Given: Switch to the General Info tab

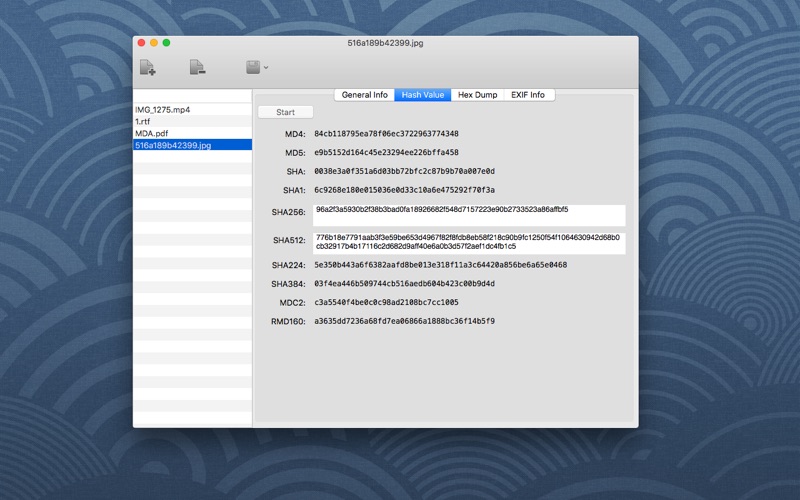Looking at the screenshot, I should (364, 95).
